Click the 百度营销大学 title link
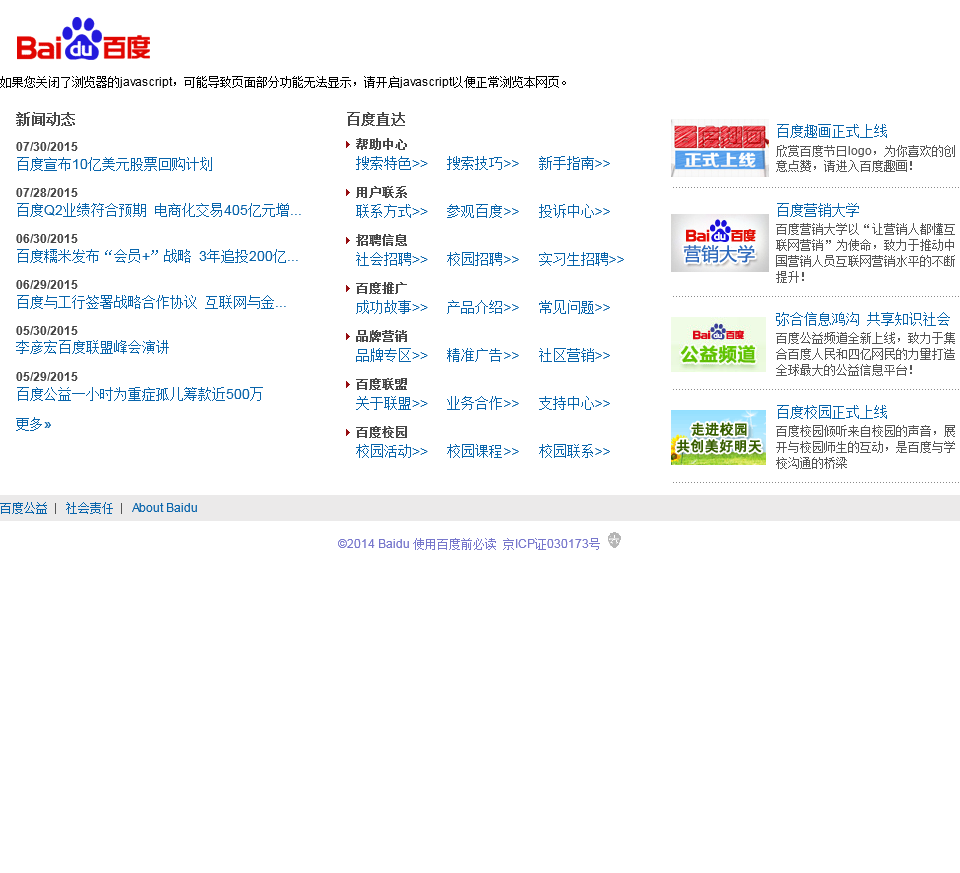The width and height of the screenshot is (960, 873). (x=817, y=210)
